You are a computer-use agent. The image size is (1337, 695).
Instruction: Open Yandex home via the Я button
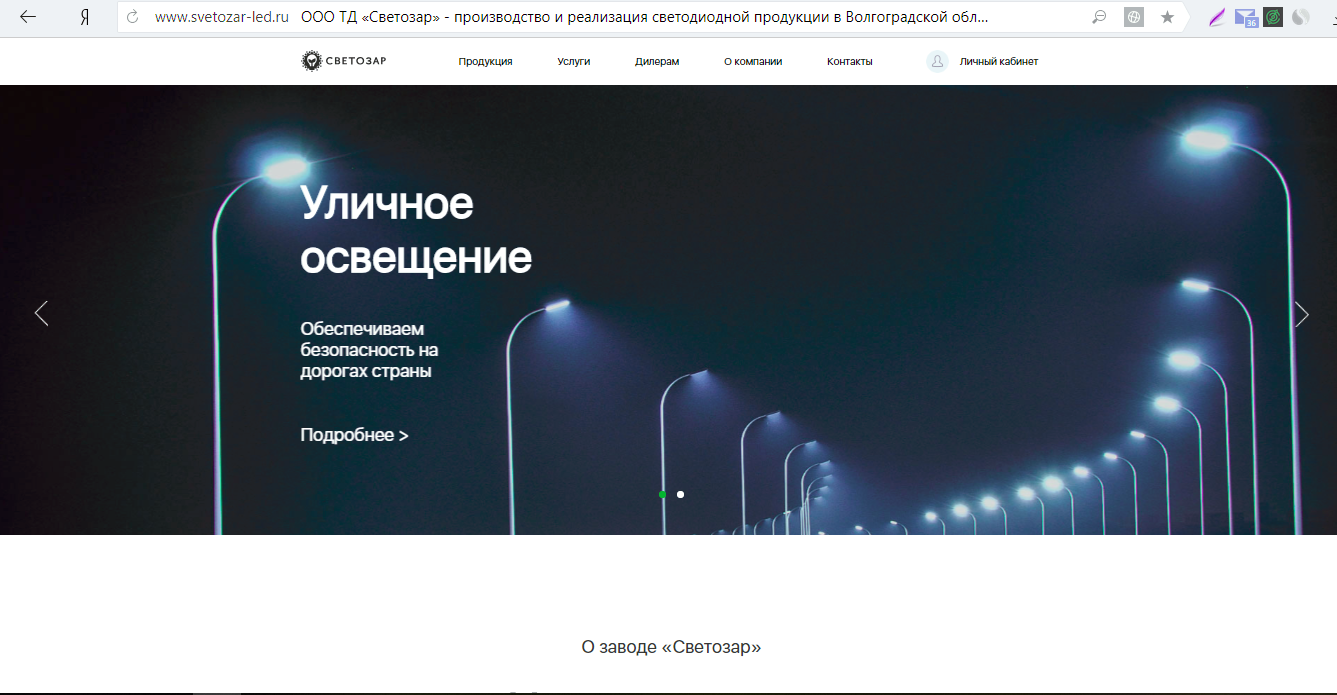point(85,17)
